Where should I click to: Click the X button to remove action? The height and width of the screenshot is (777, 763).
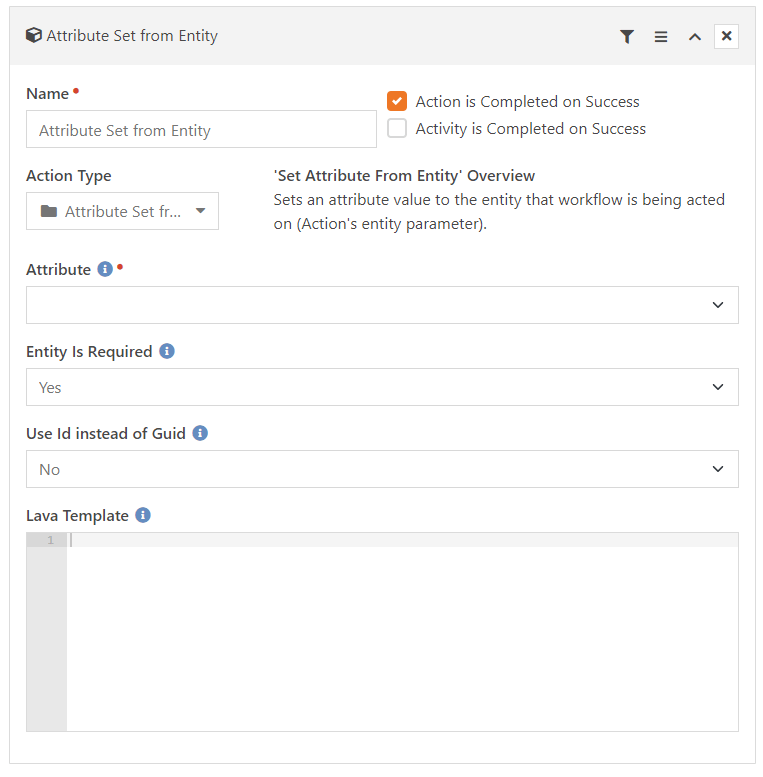coord(726,36)
